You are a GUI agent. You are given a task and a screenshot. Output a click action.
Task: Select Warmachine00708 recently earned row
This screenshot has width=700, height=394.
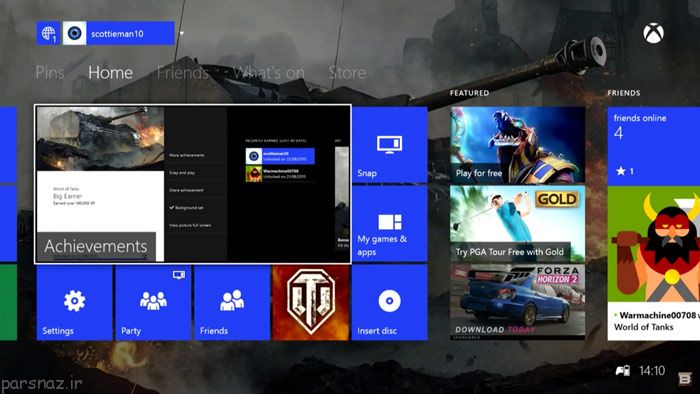click(x=280, y=174)
